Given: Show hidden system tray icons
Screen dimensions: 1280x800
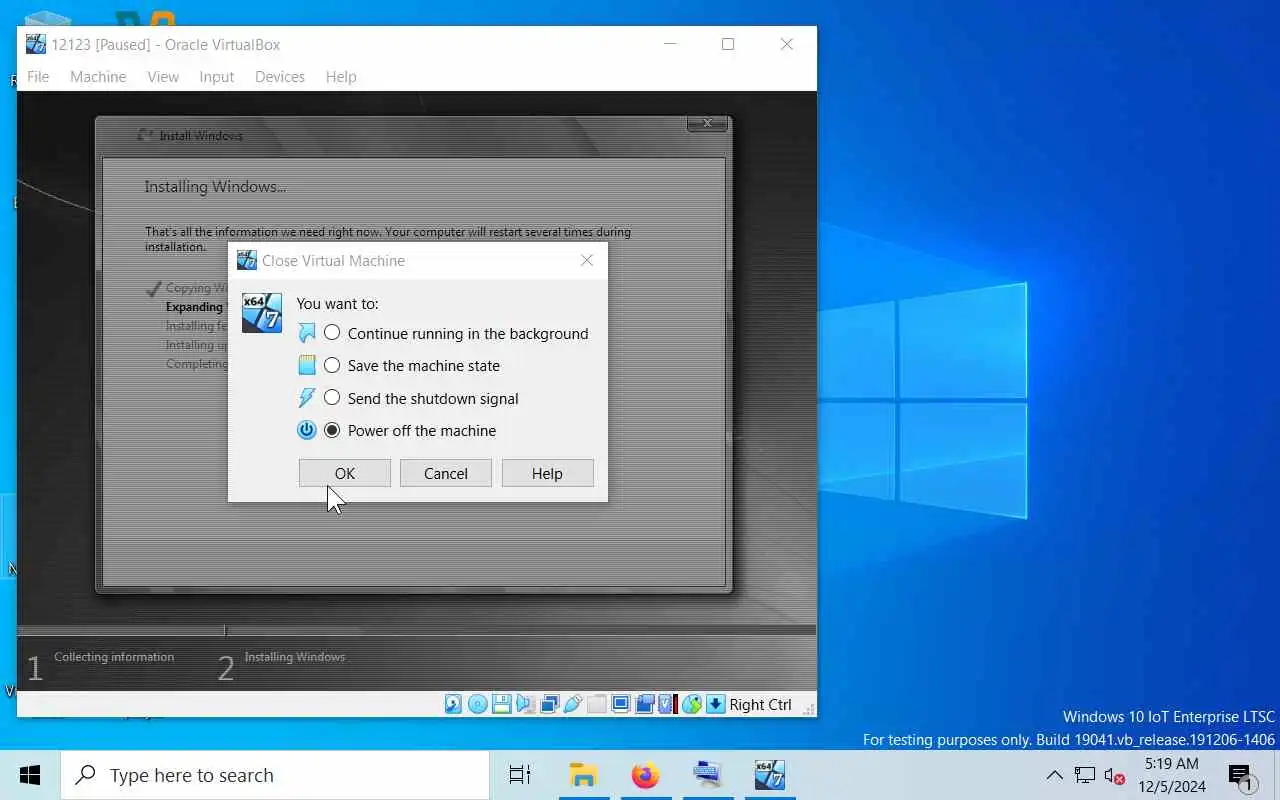Looking at the screenshot, I should (x=1054, y=775).
